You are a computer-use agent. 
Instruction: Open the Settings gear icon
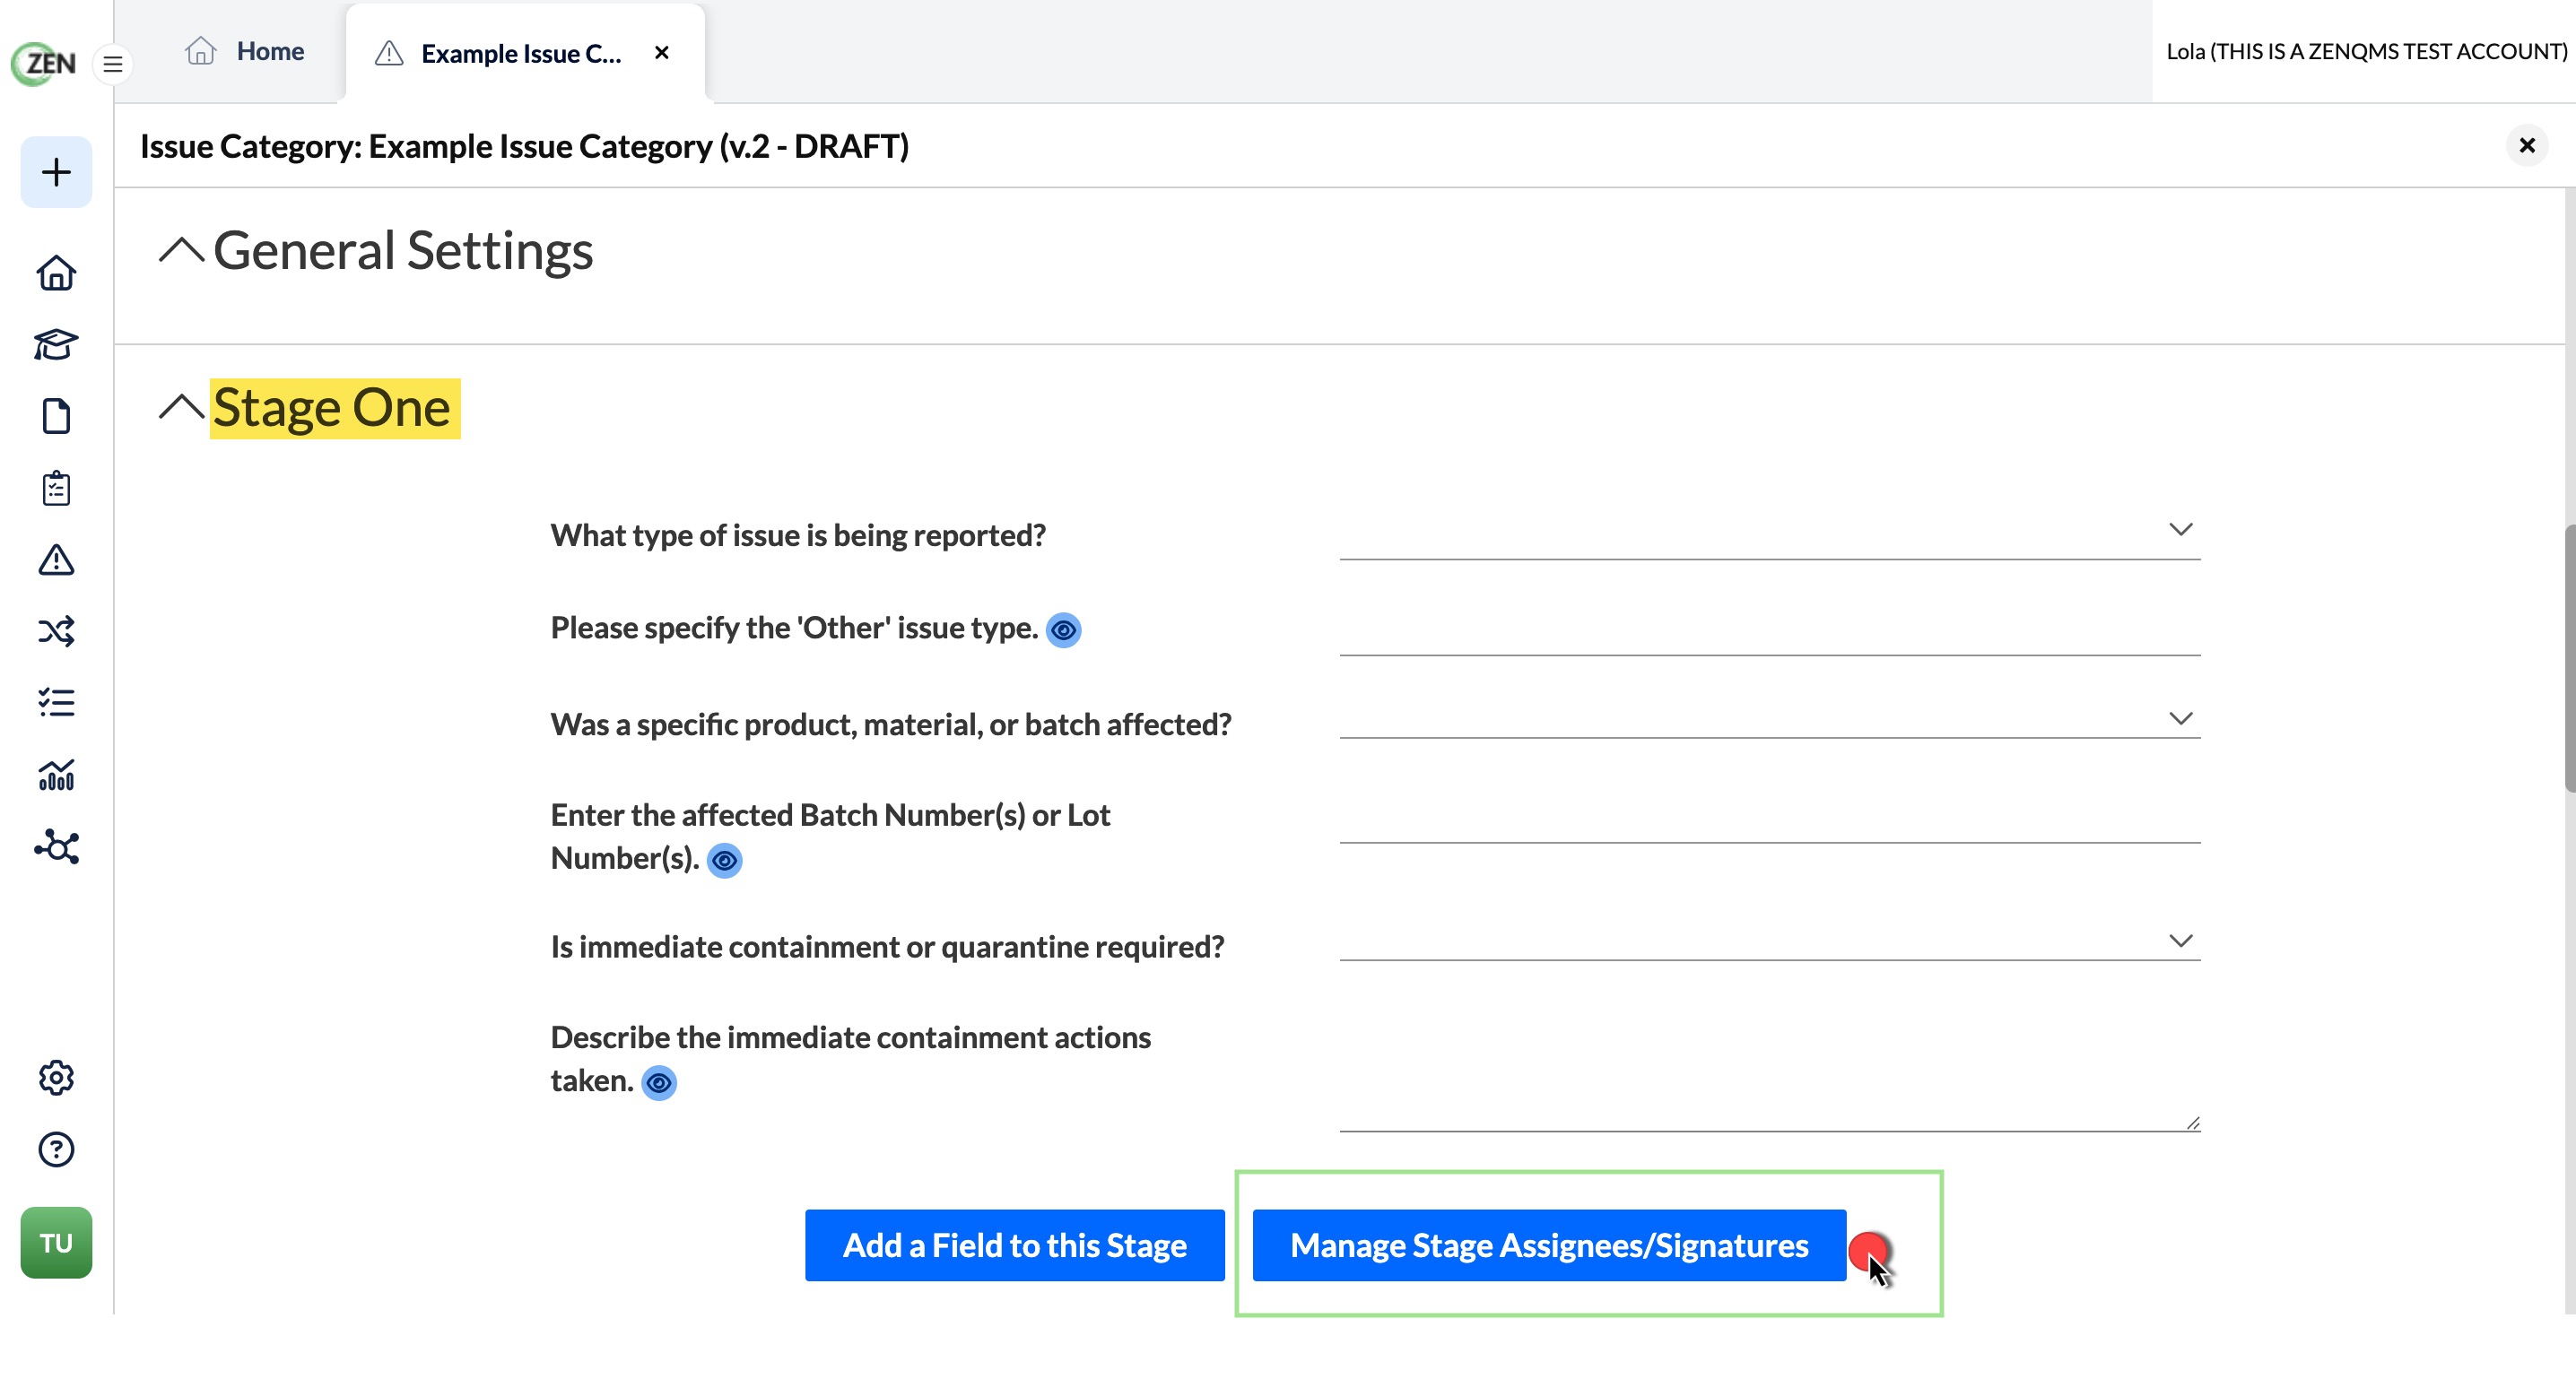[56, 1077]
